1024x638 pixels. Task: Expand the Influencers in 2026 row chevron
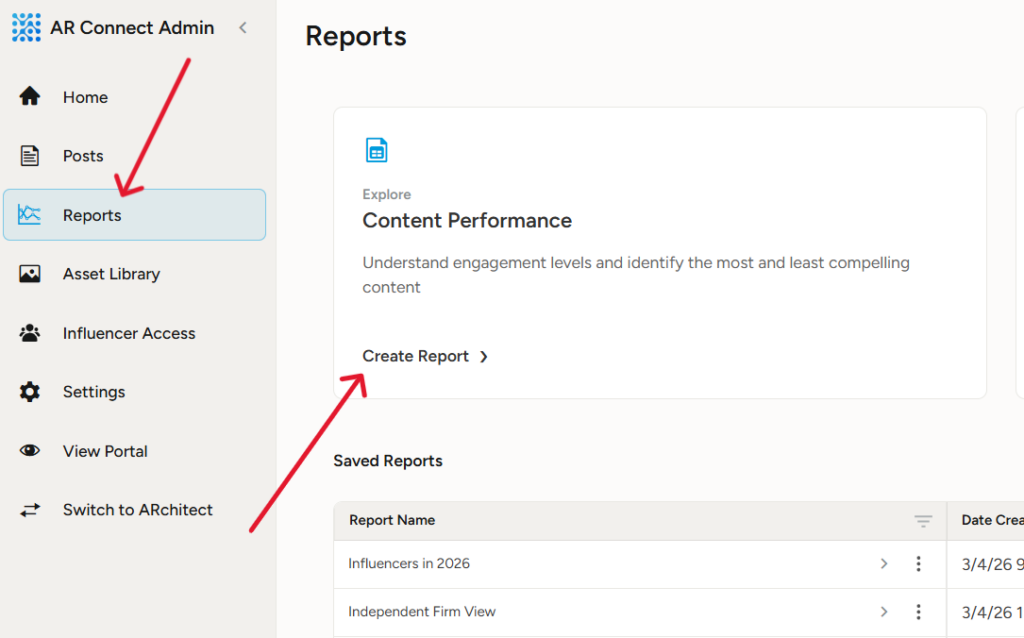click(x=883, y=563)
